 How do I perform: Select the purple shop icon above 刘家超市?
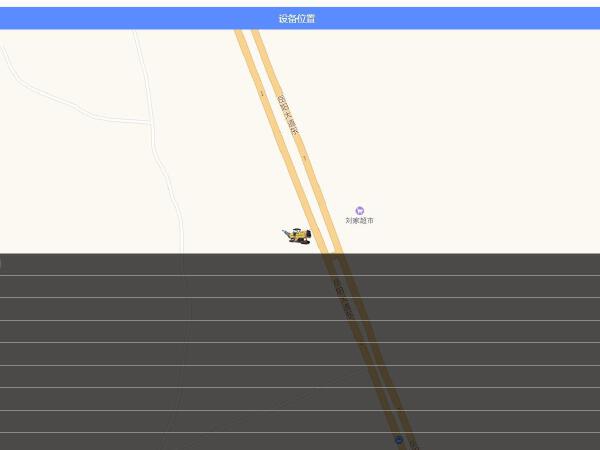[359, 210]
